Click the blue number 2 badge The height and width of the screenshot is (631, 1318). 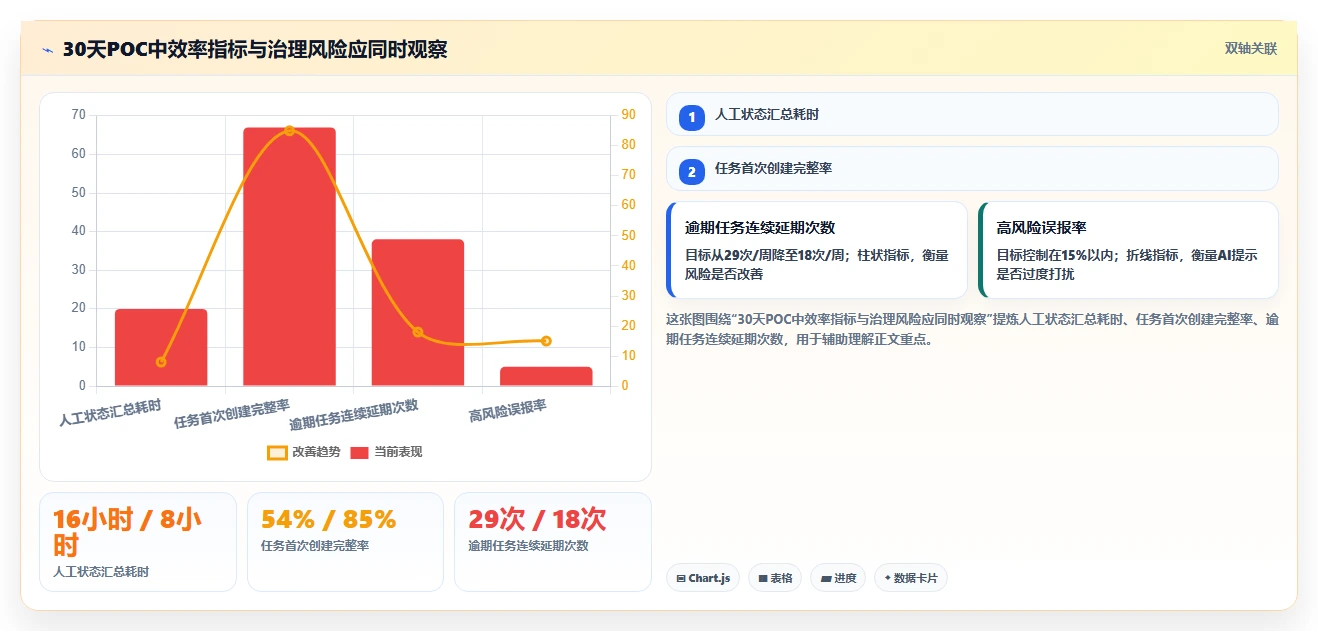pos(691,172)
